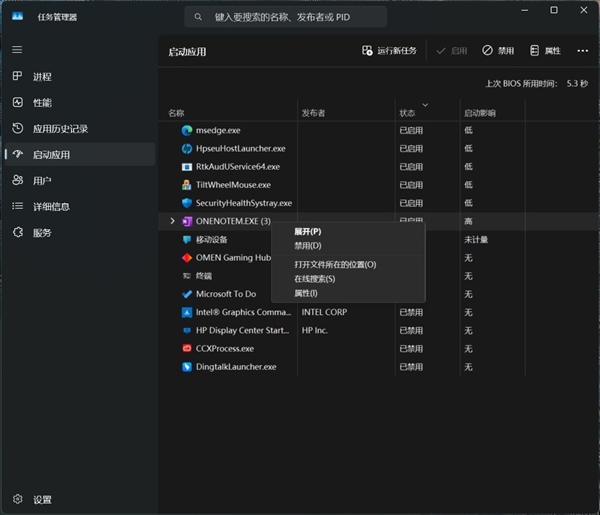Open the 服务 (Services) page

click(42, 232)
